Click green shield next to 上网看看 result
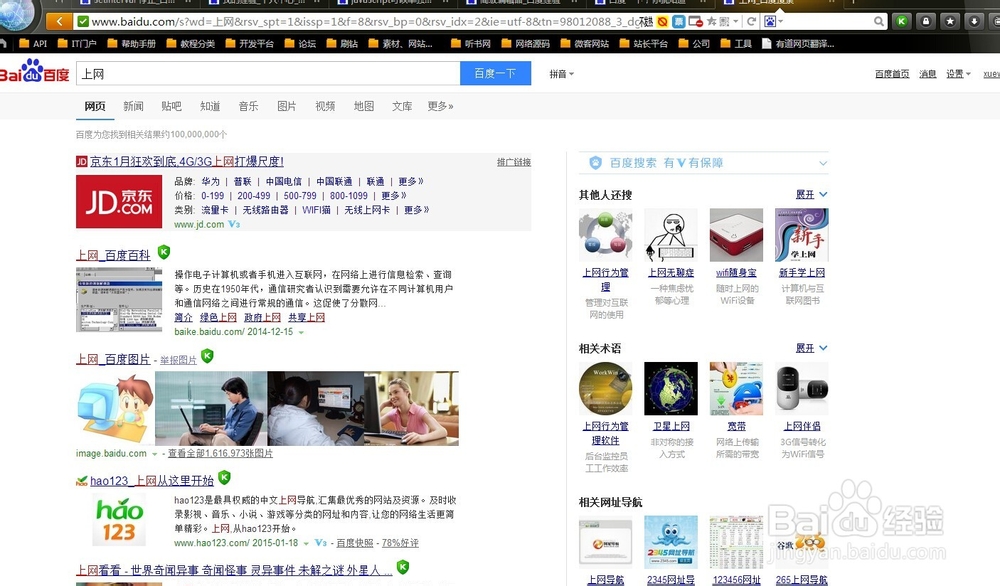Screen dimensions: 1000x586 click(x=402, y=566)
